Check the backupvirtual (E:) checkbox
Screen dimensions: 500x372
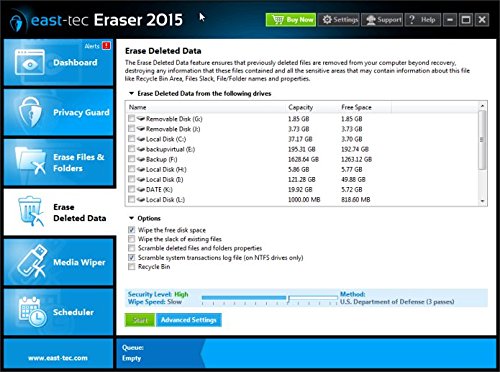[x=131, y=149]
